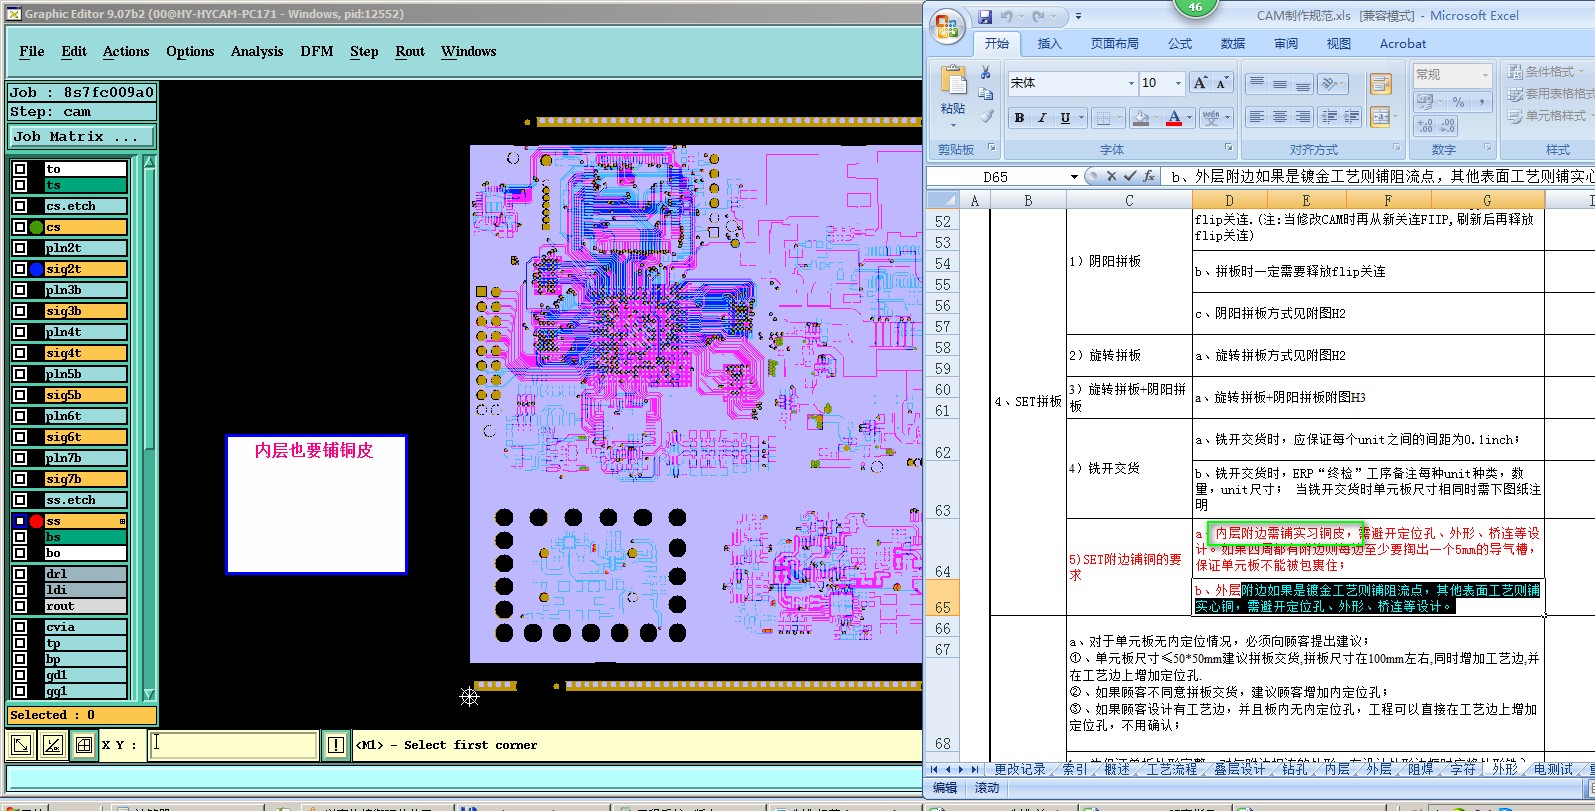Click the Excel formula bar text
The image size is (1595, 811).
1378,176
